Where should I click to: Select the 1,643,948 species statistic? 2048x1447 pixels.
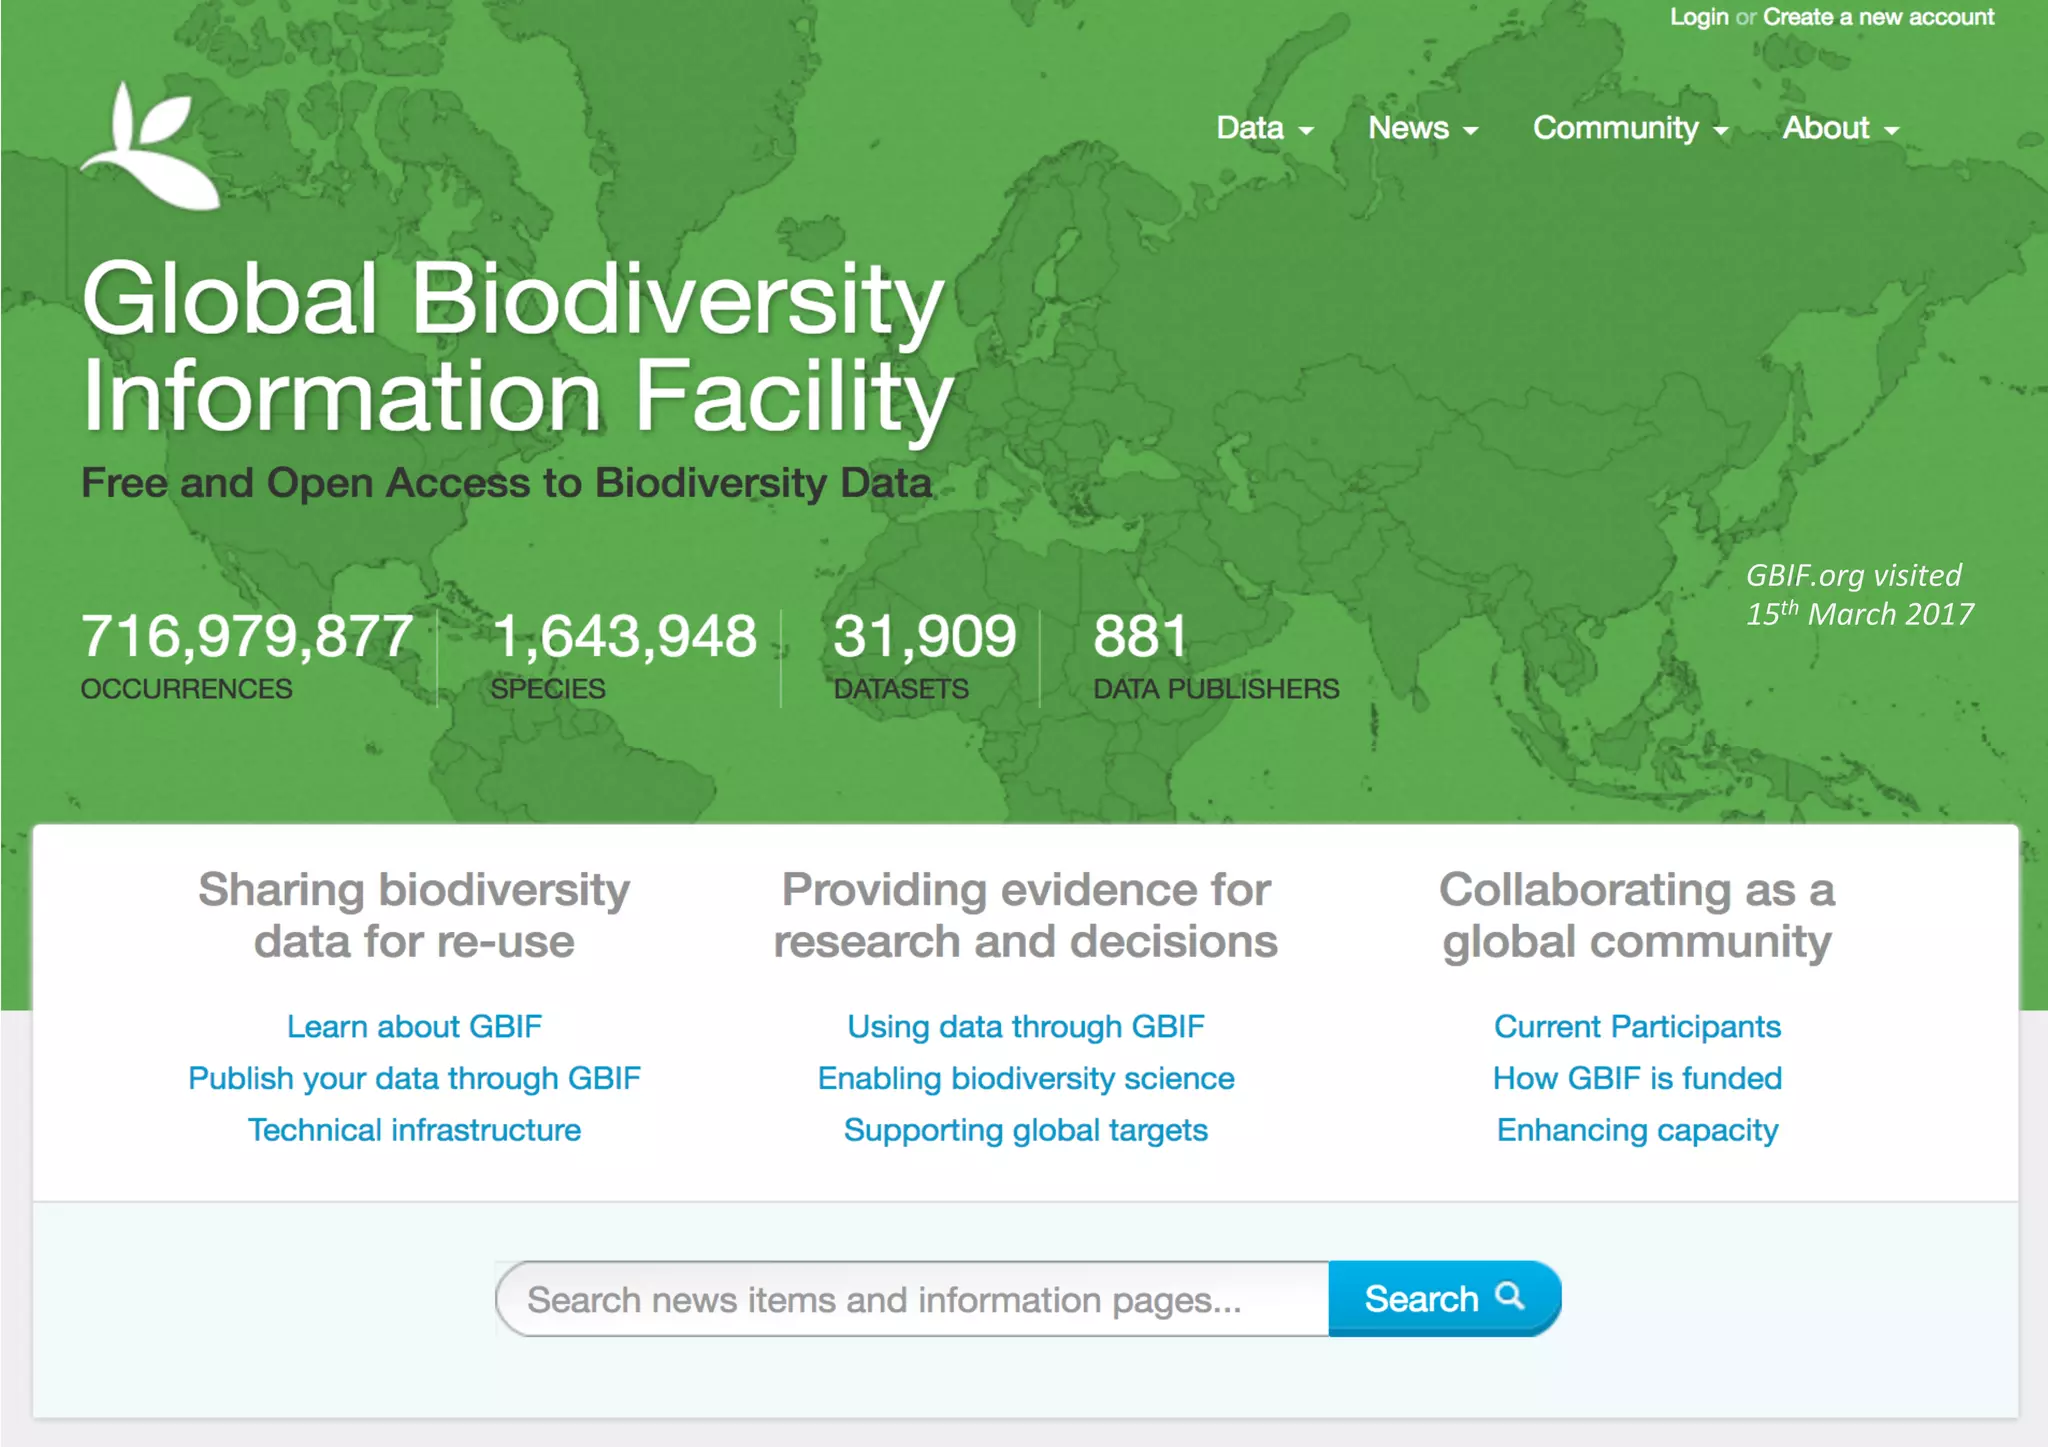[624, 636]
